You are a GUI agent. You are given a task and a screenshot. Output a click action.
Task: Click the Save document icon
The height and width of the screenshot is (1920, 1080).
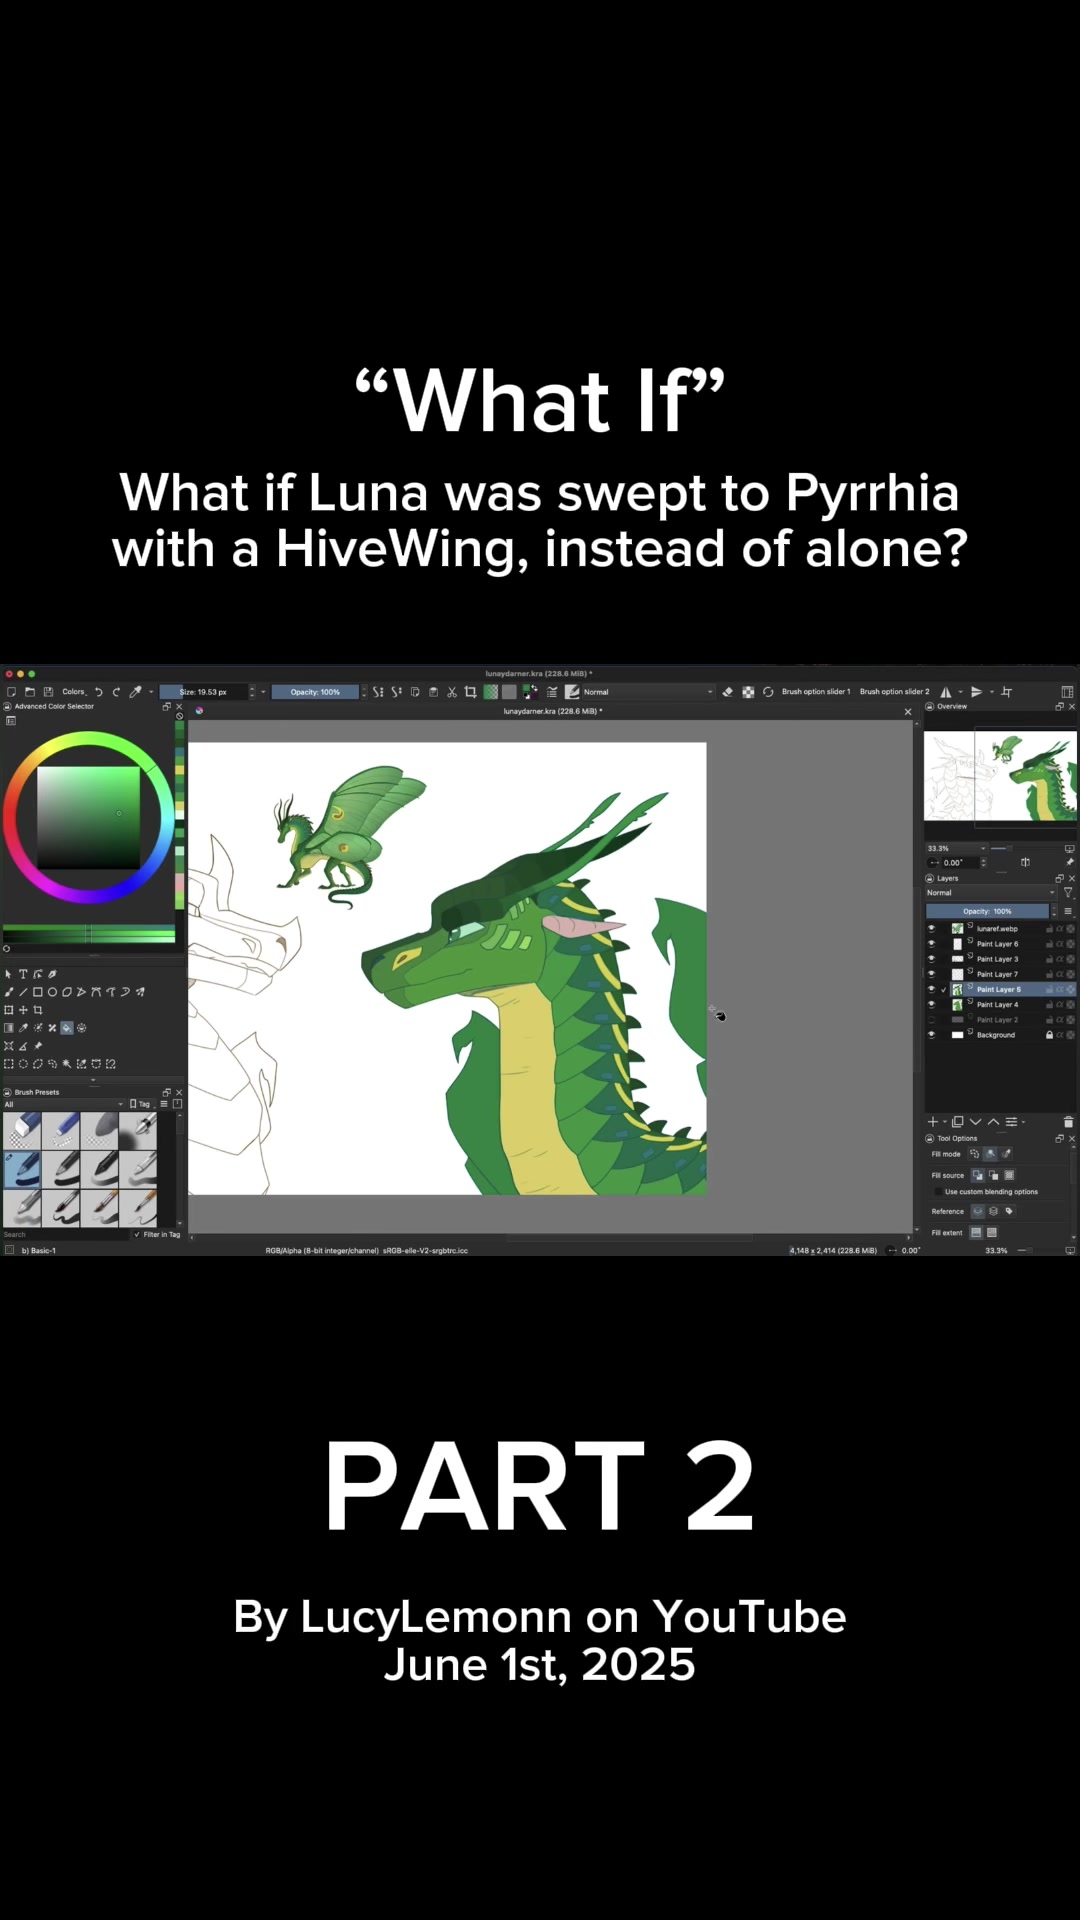pos(48,692)
